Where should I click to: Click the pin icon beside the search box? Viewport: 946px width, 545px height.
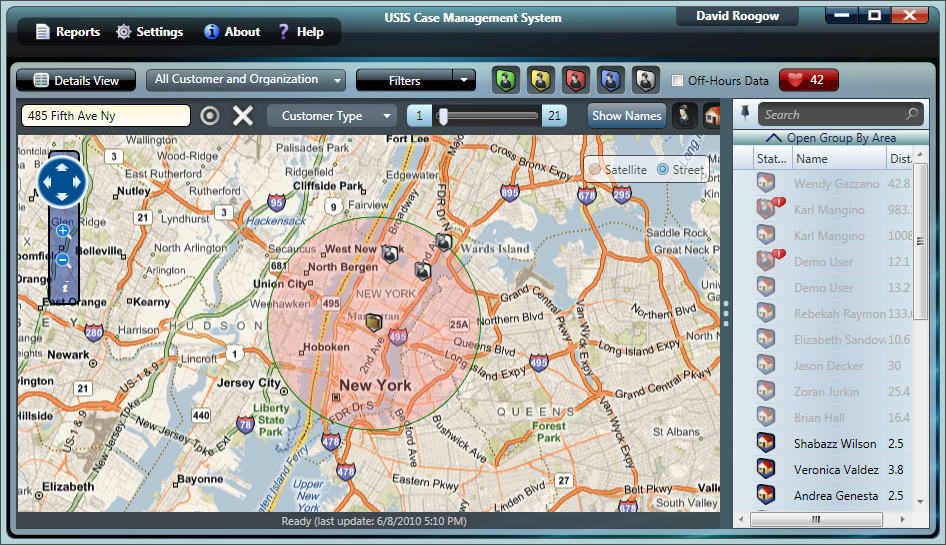tap(745, 115)
